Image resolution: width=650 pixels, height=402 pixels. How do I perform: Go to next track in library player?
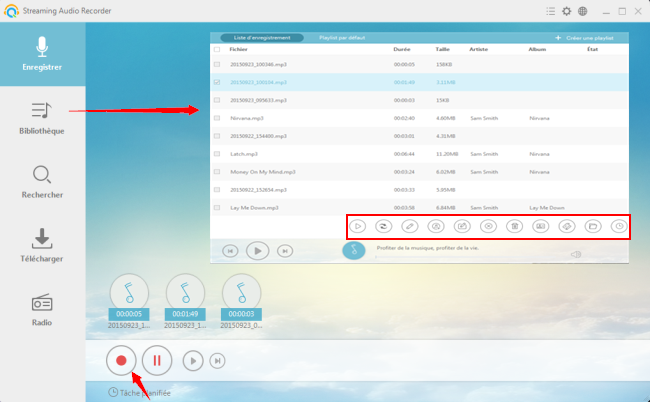[285, 251]
